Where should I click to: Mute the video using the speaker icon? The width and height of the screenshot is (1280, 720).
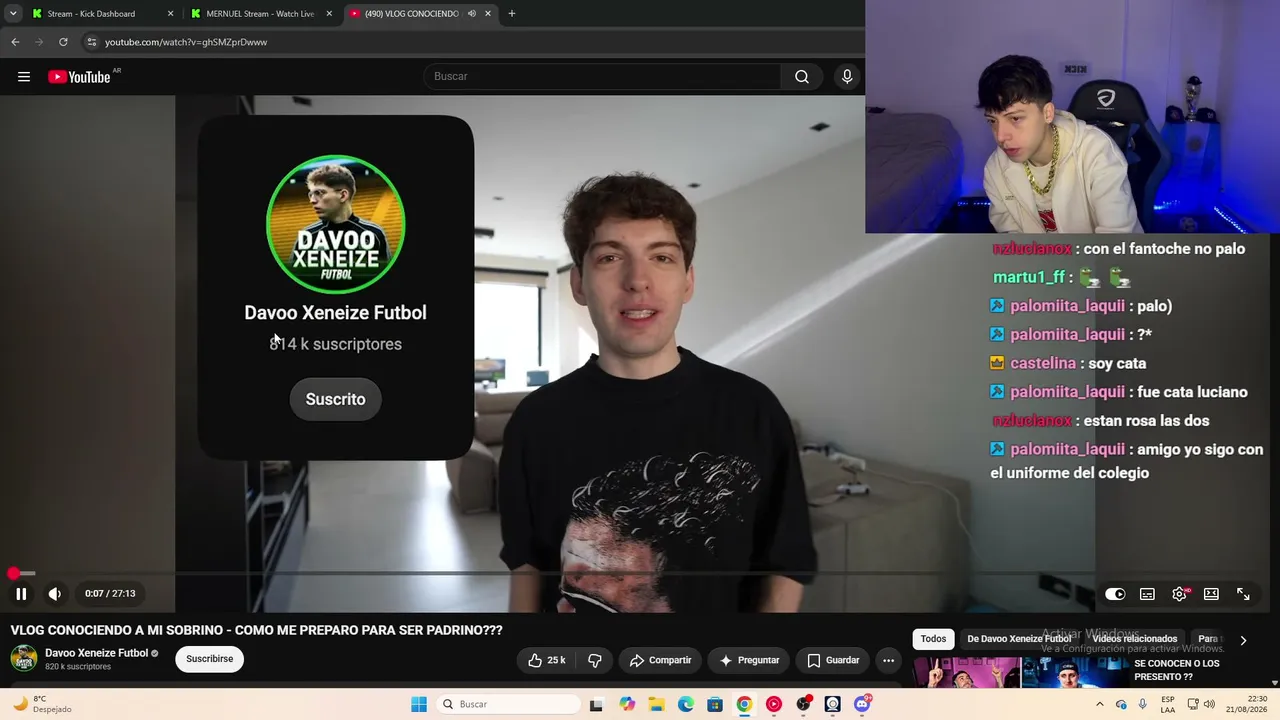coord(55,594)
